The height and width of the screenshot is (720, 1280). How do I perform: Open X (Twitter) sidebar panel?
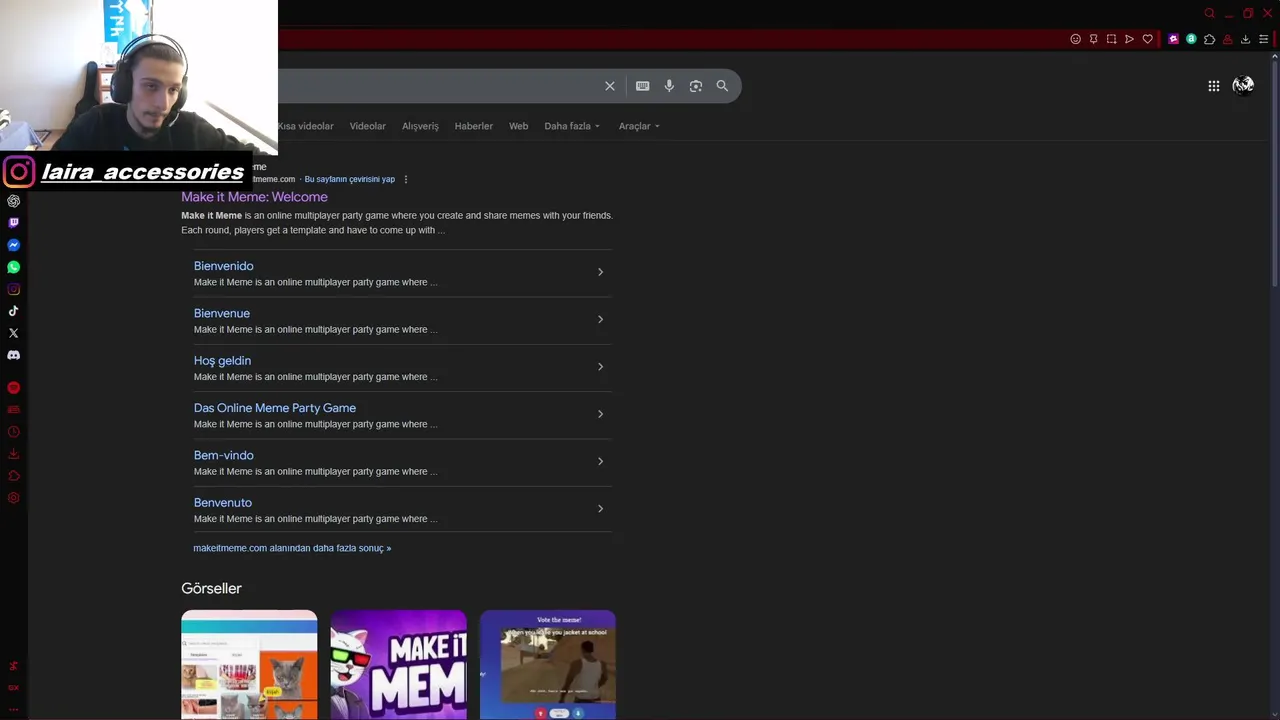[x=13, y=333]
